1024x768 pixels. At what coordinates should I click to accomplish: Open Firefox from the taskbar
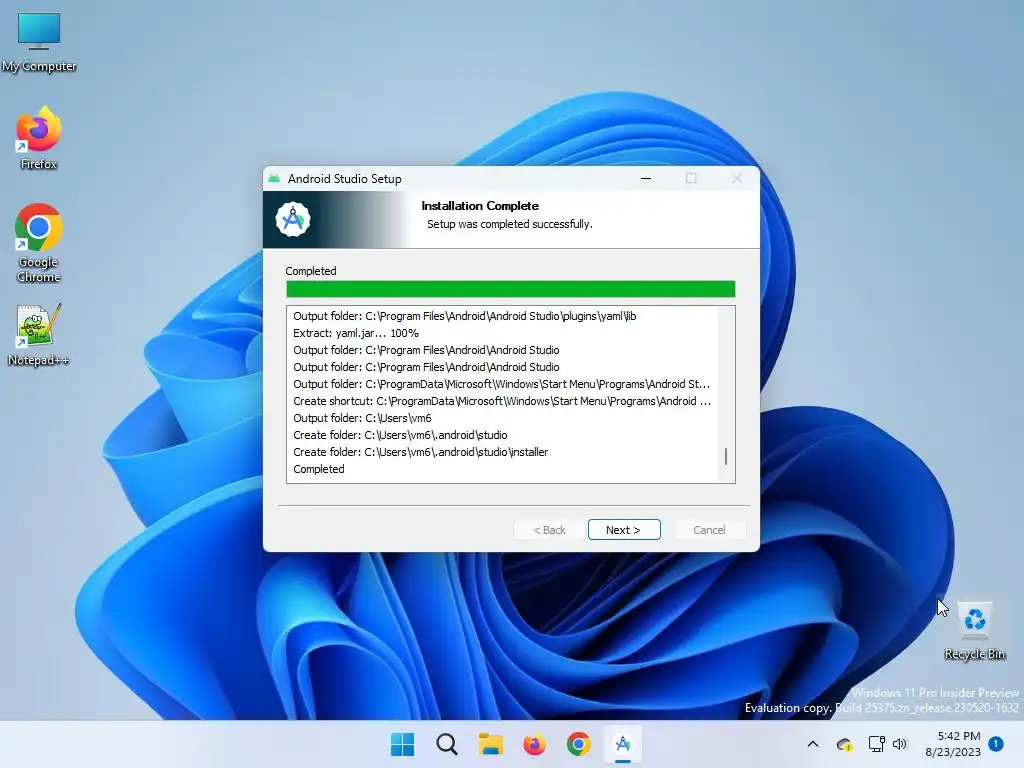click(534, 744)
